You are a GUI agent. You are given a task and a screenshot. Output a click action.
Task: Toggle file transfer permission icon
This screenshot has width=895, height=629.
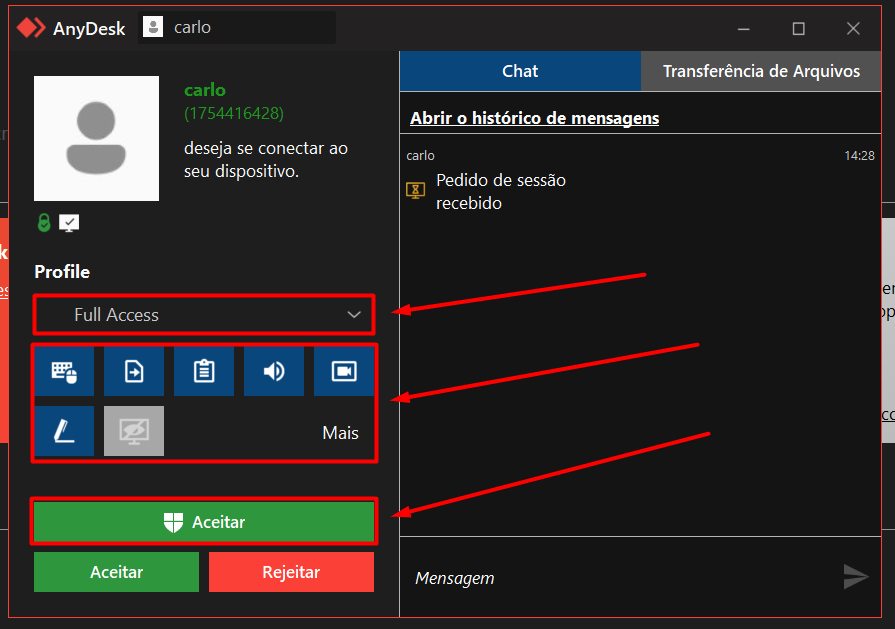[x=134, y=371]
